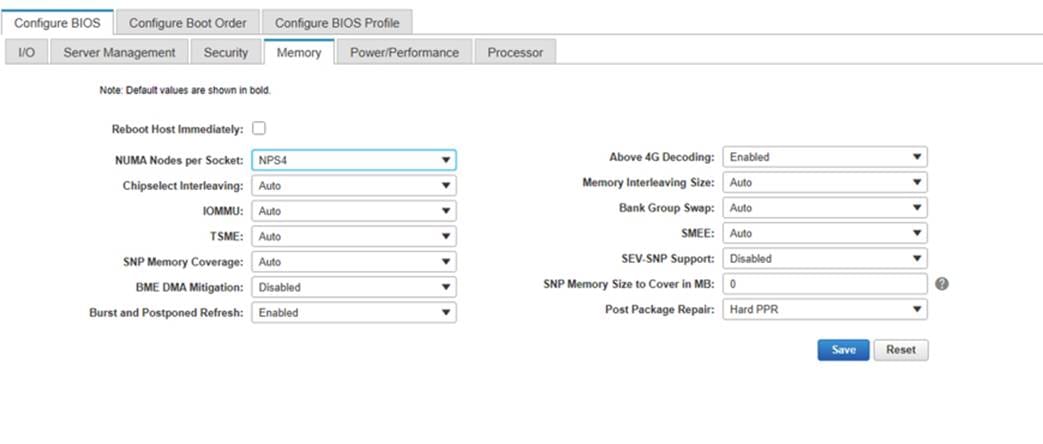Open the Bank Group Swap dropdown
This screenshot has height=444, width=1043.
pos(825,208)
